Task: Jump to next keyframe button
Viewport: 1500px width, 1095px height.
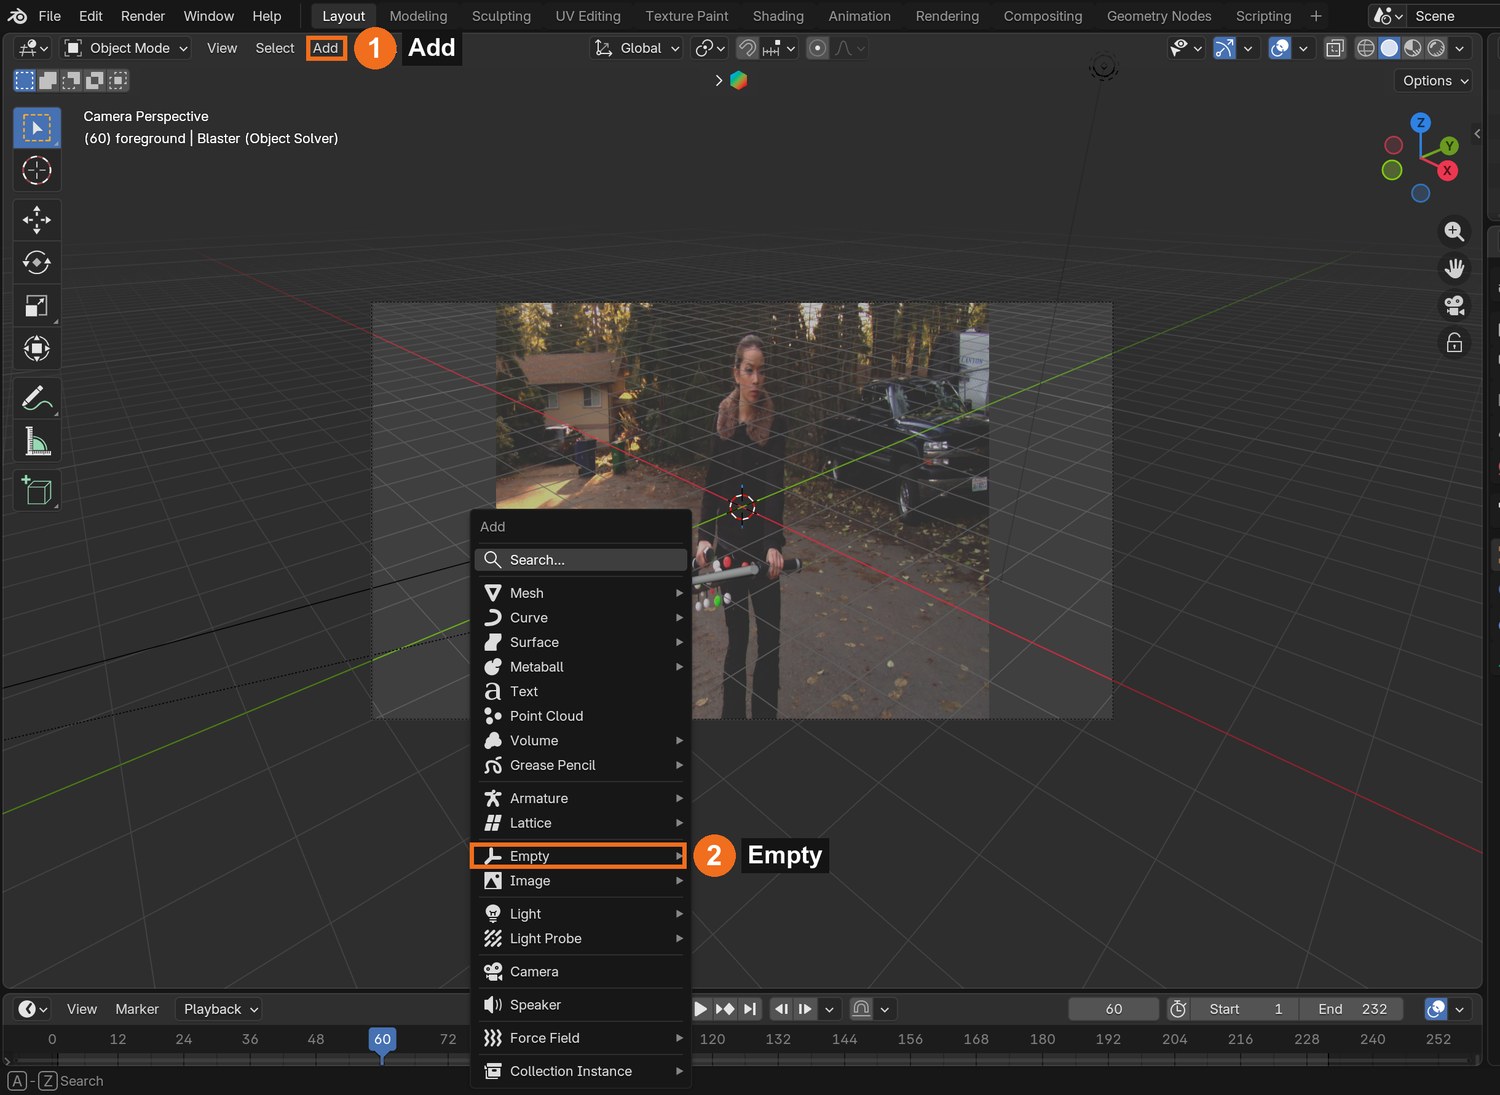Action: [725, 1009]
